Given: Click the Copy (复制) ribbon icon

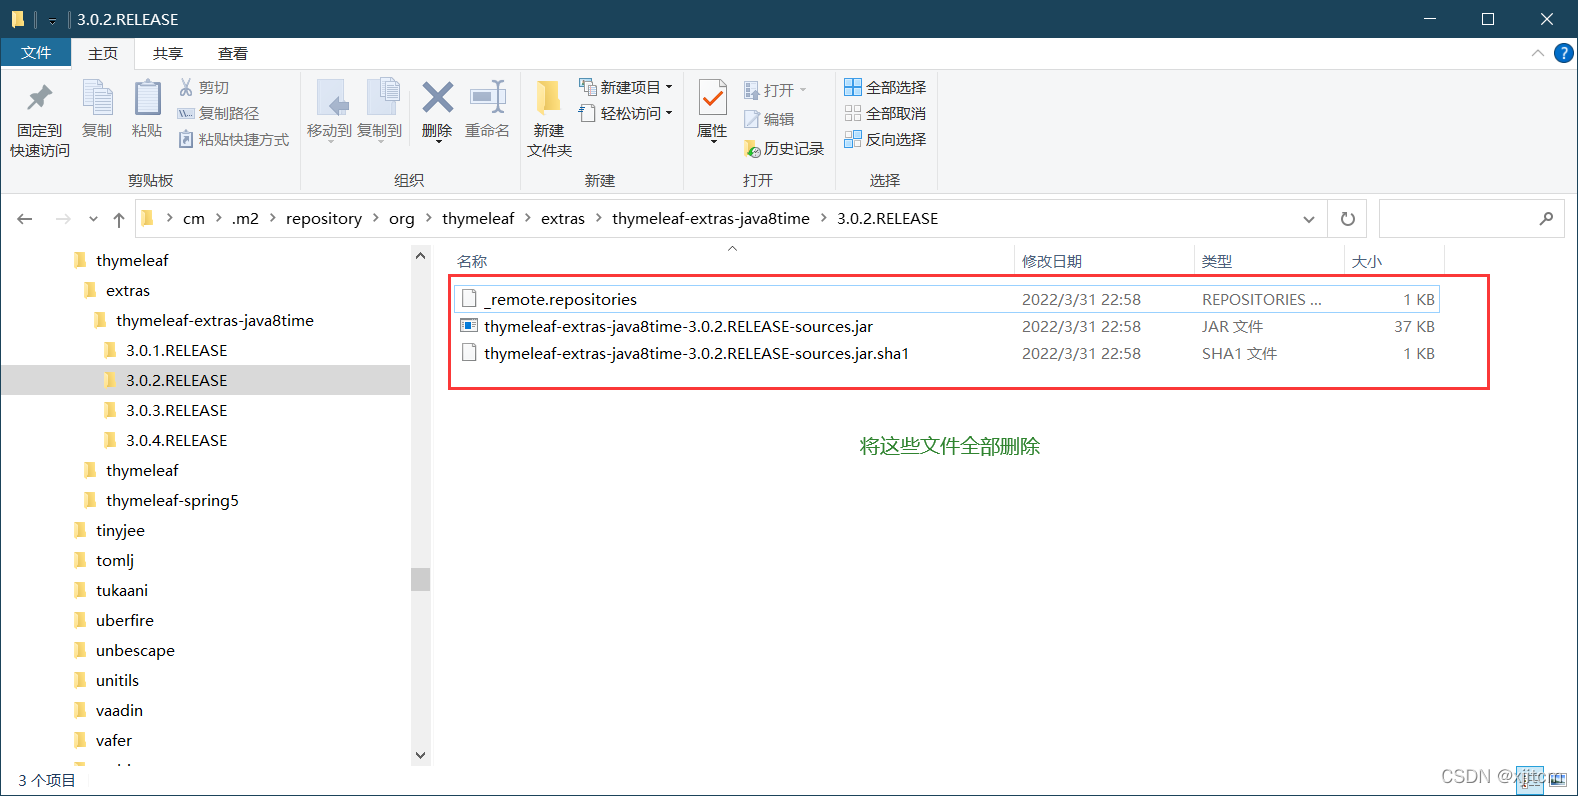Looking at the screenshot, I should (x=97, y=110).
